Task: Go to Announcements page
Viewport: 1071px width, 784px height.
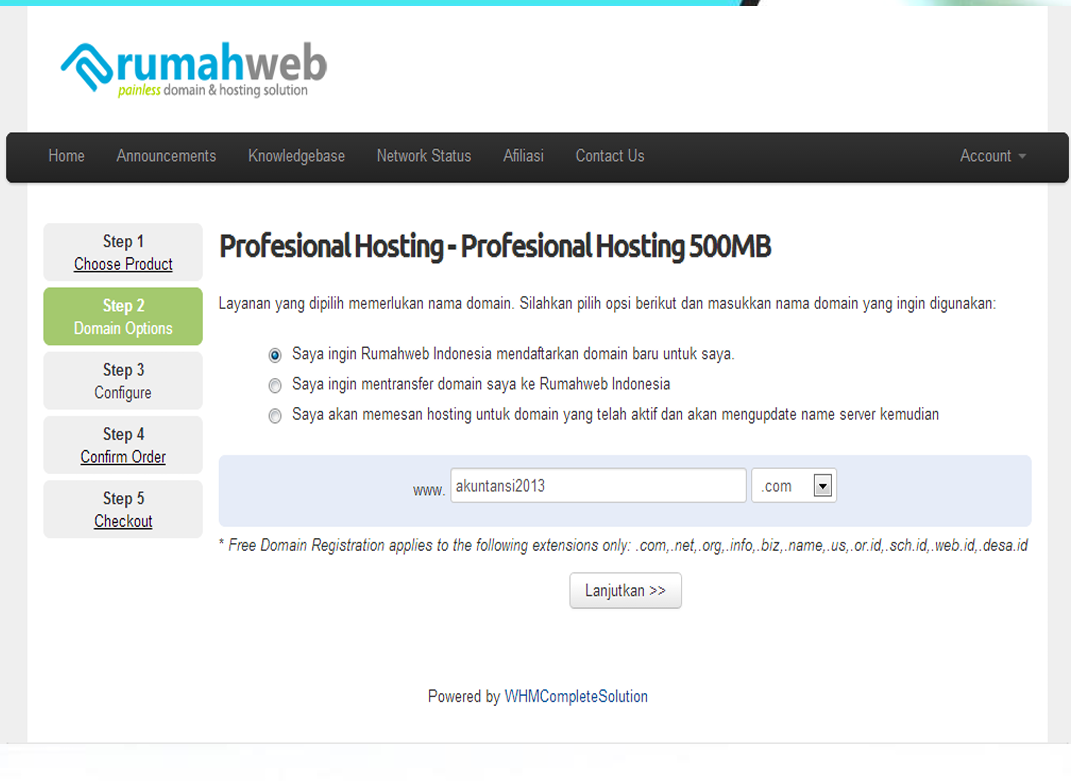Action: pos(166,156)
